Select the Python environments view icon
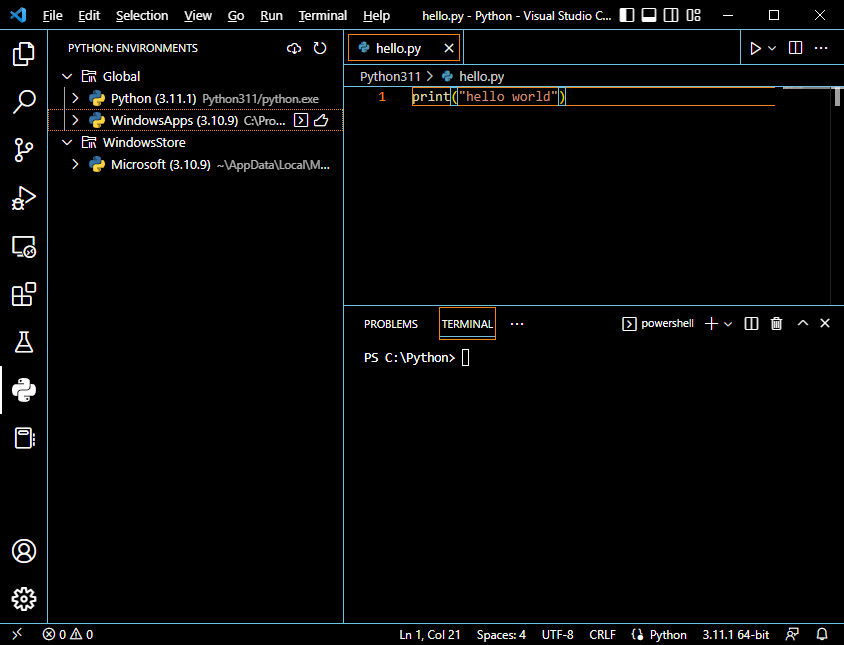Screen dimensions: 844x645 (24, 390)
